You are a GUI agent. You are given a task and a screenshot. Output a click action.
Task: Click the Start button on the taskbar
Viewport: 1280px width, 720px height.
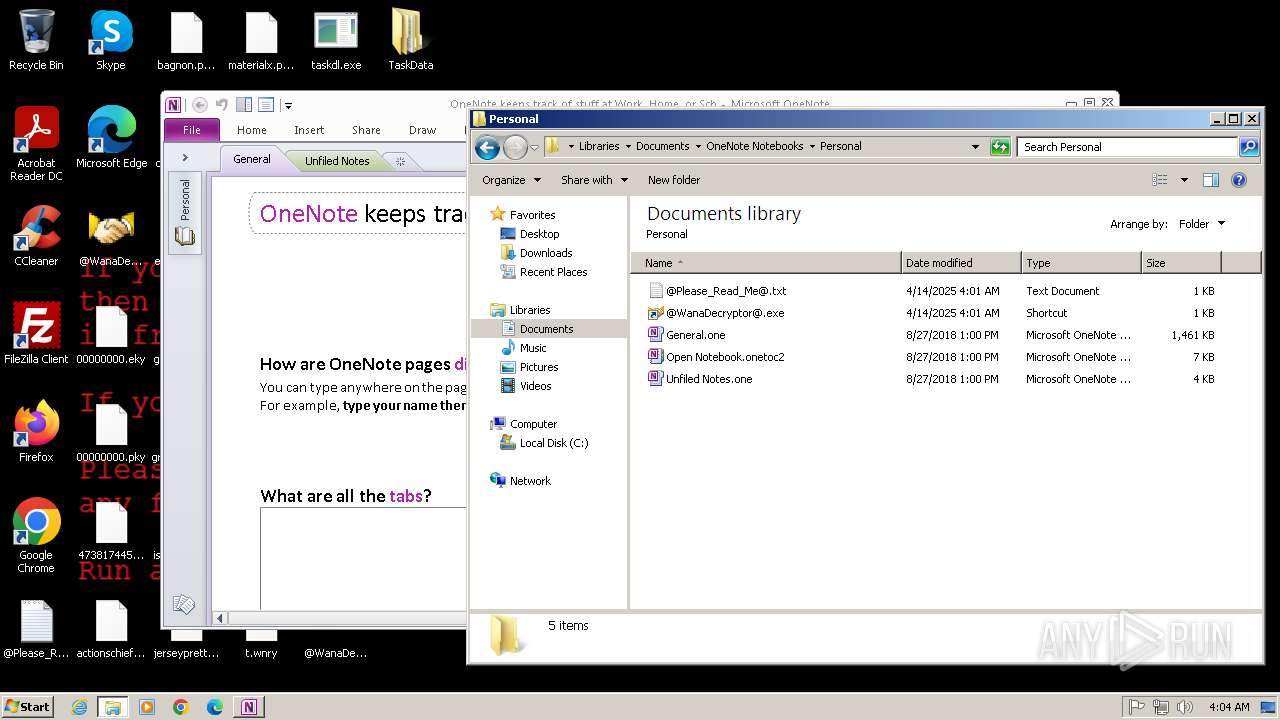click(x=28, y=706)
